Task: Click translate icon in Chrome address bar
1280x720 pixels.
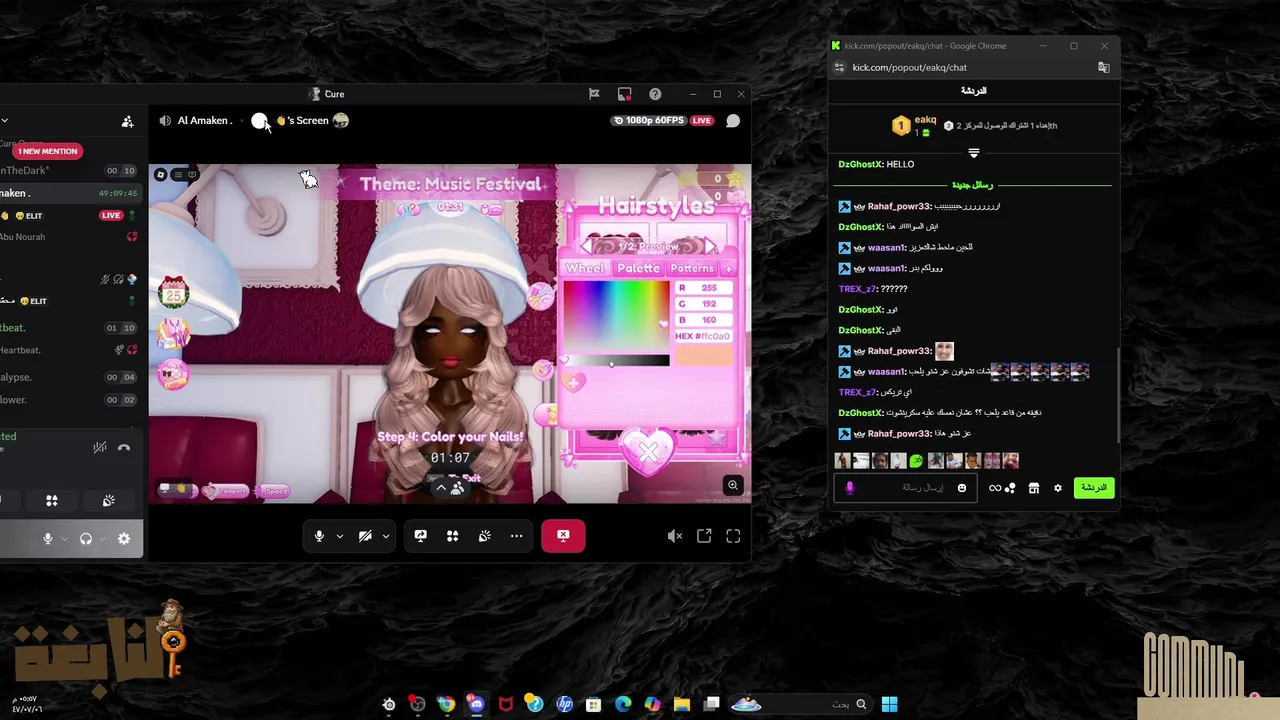Action: [1104, 67]
